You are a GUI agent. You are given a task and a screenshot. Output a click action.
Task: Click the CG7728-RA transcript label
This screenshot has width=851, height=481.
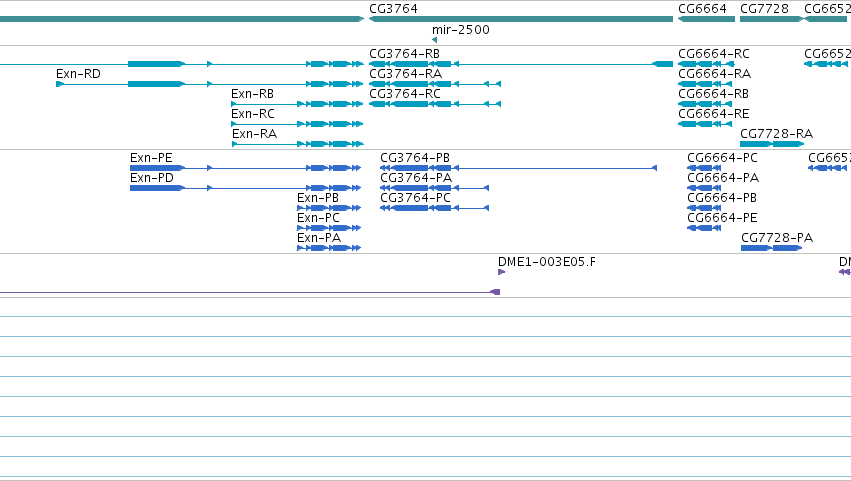point(776,134)
